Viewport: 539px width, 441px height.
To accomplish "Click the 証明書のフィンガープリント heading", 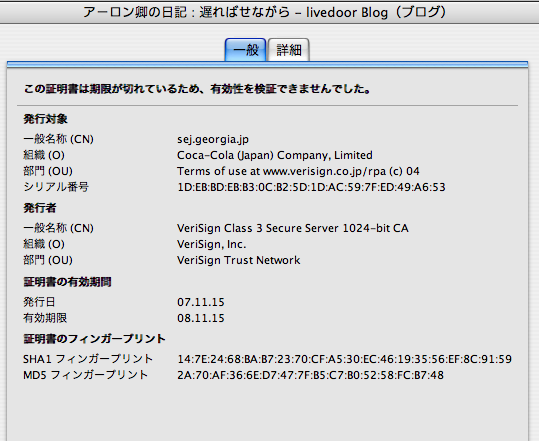I will pos(95,339).
